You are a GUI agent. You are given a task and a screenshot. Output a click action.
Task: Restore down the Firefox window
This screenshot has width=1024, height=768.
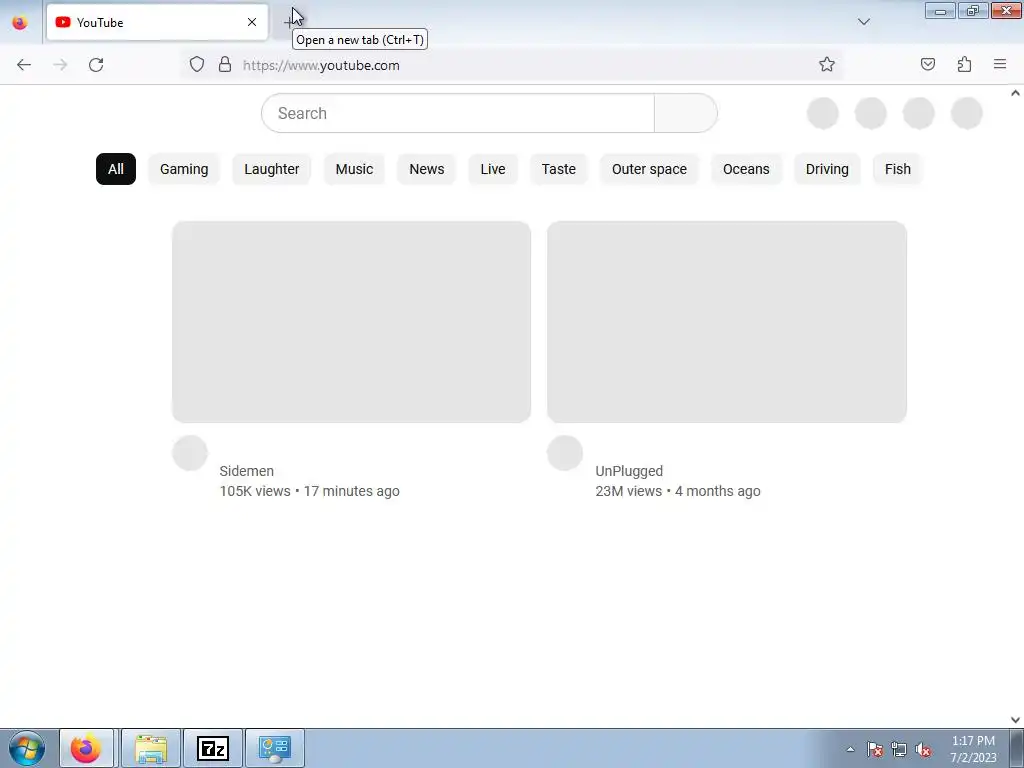(973, 11)
